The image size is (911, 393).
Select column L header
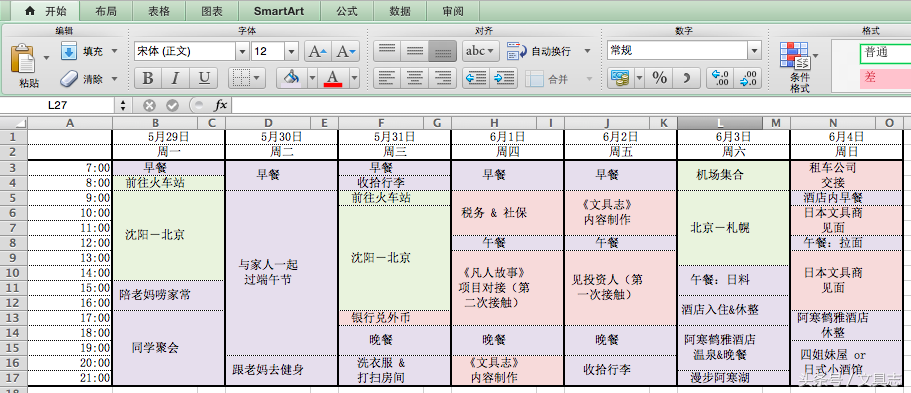click(x=720, y=123)
